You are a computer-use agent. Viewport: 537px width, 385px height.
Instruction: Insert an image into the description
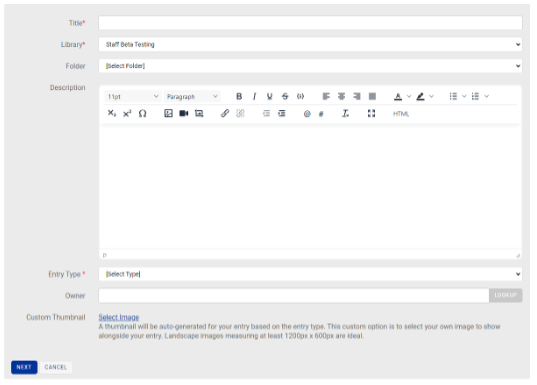tap(168, 113)
